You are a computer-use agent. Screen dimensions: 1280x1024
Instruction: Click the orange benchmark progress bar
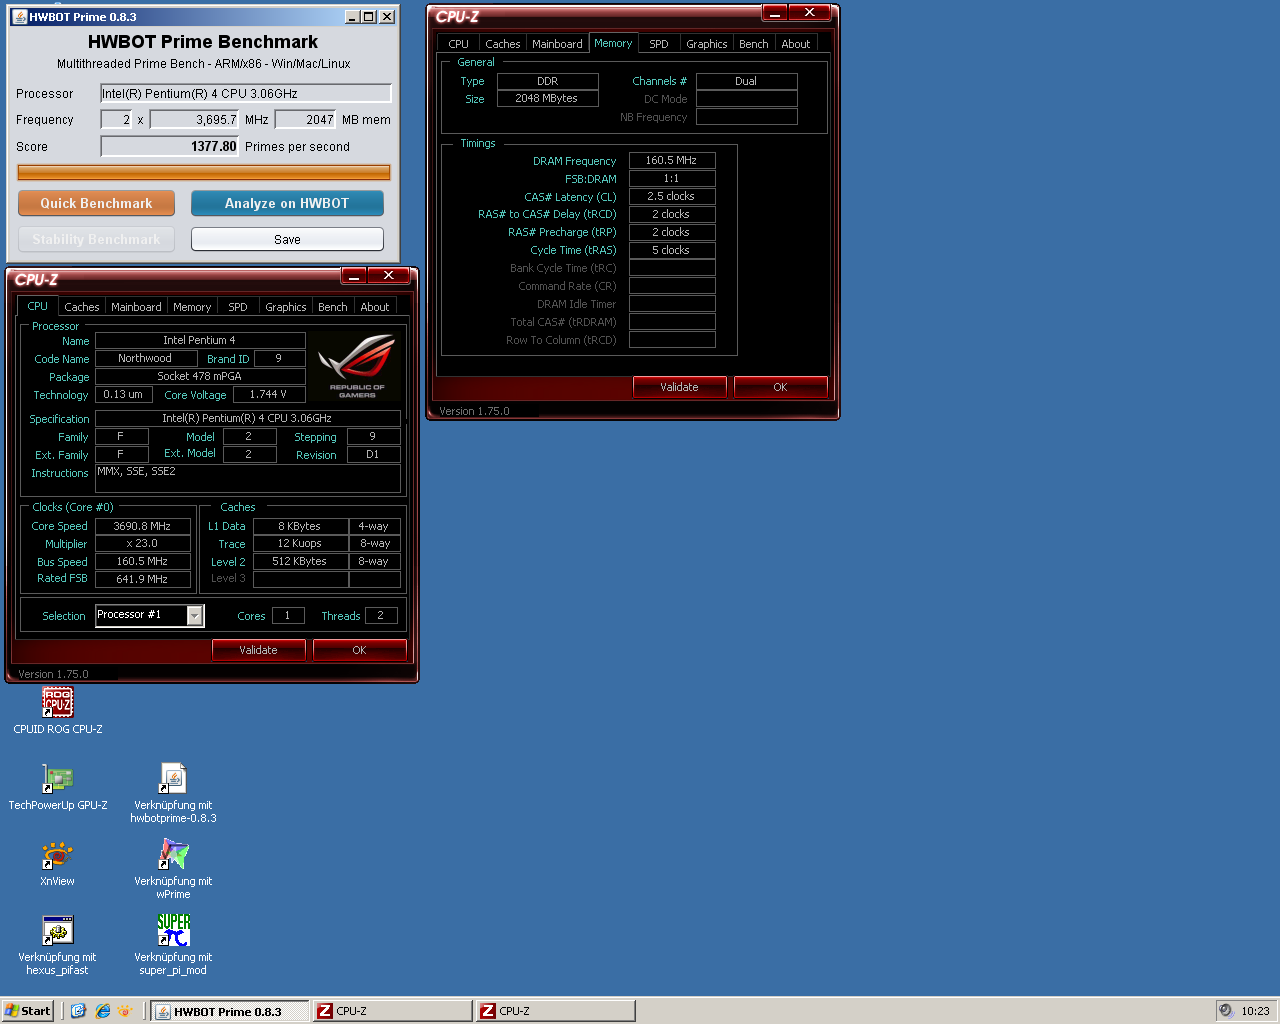coord(204,173)
